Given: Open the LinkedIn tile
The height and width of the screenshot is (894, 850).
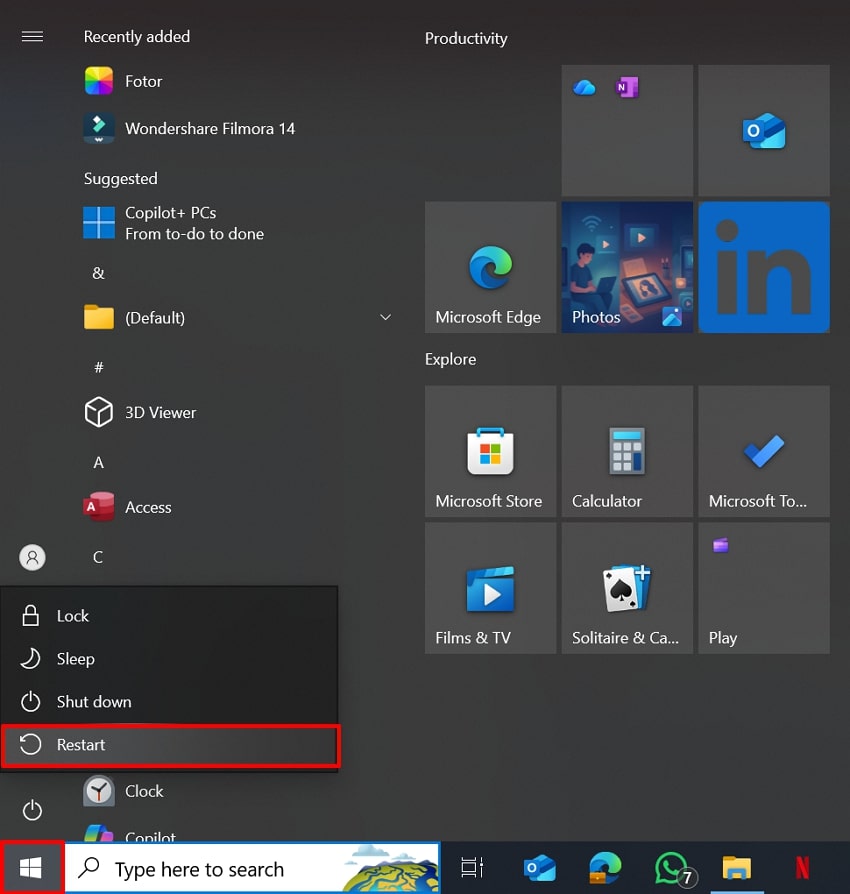Looking at the screenshot, I should pos(763,267).
